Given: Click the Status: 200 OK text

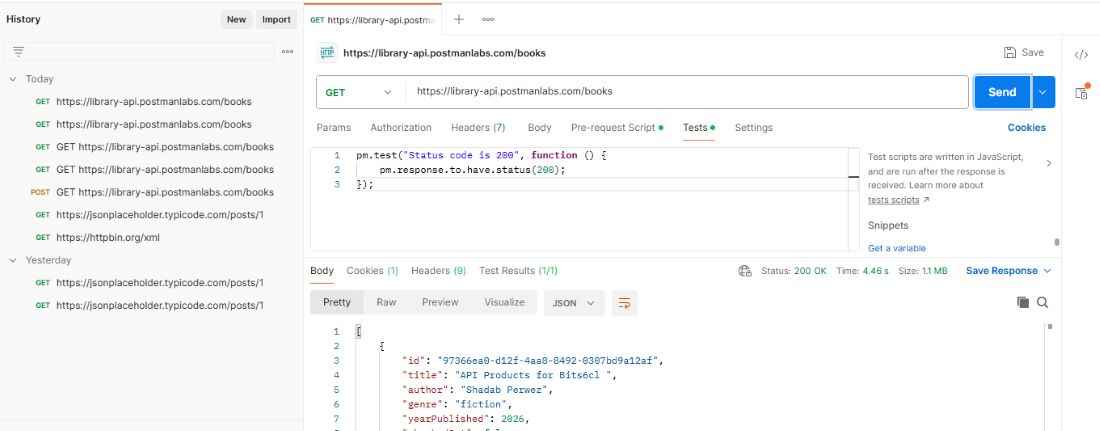Looking at the screenshot, I should (793, 271).
